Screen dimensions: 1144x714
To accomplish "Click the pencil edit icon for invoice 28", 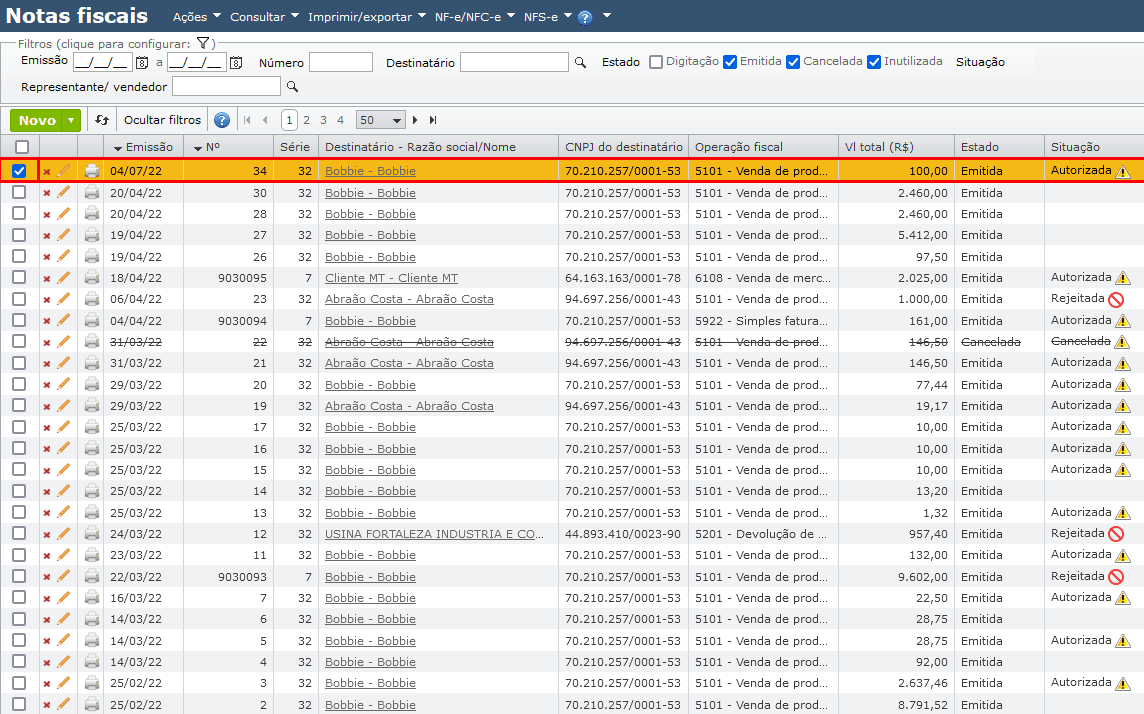I will point(64,214).
